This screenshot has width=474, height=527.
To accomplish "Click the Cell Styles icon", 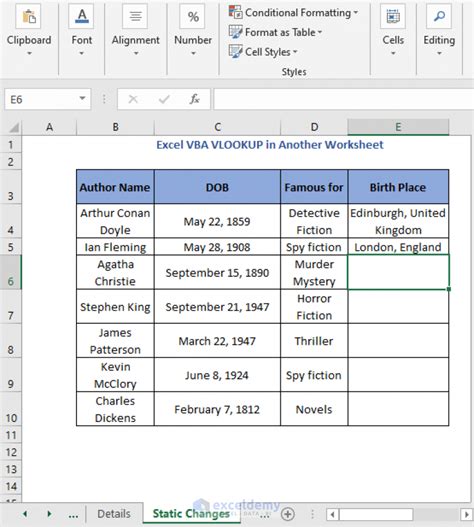I will click(235, 51).
